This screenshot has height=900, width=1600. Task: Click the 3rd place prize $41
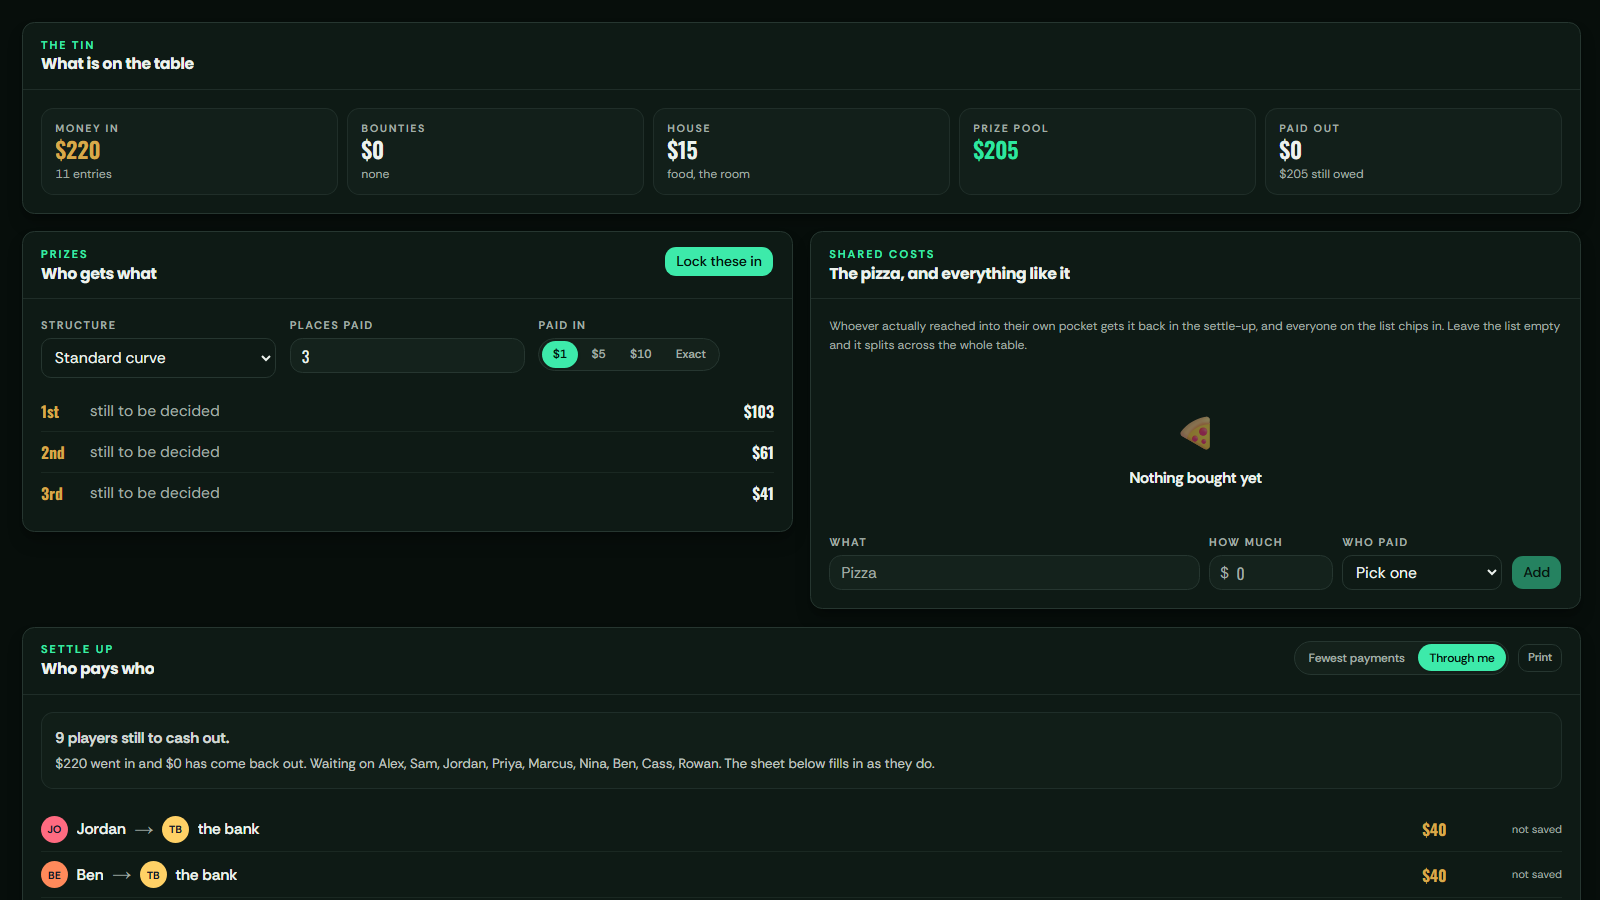(x=762, y=494)
